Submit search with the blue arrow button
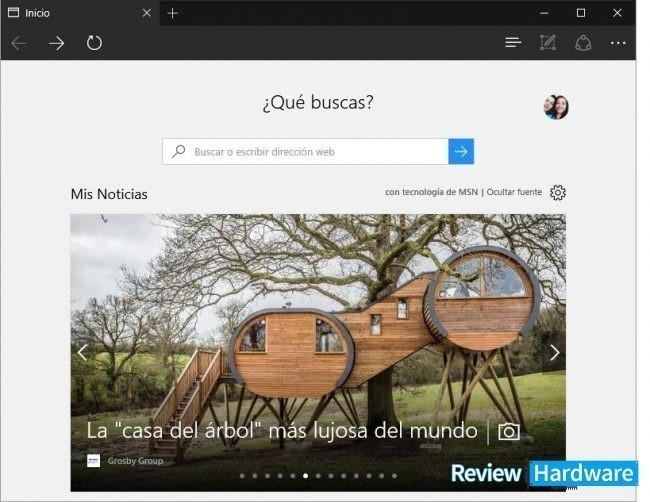The width and height of the screenshot is (650, 502). (x=461, y=152)
